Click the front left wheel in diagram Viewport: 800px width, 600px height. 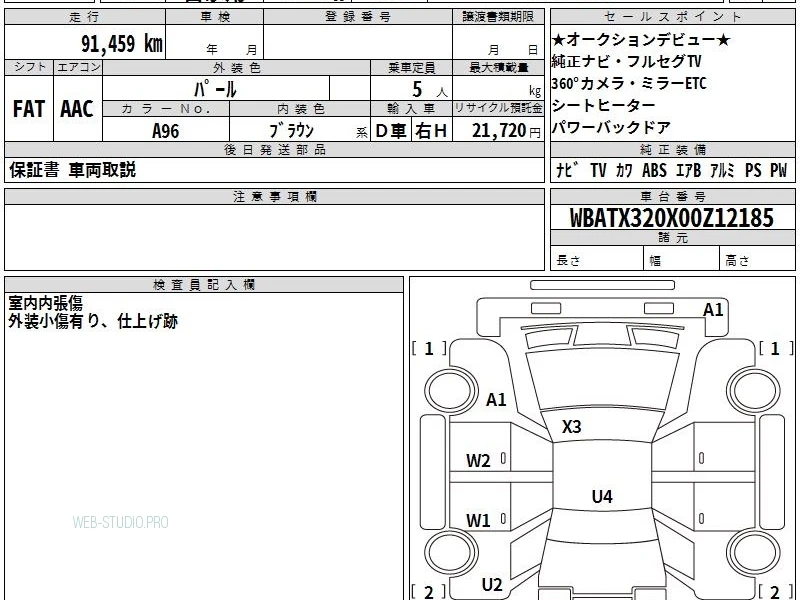click(x=451, y=391)
